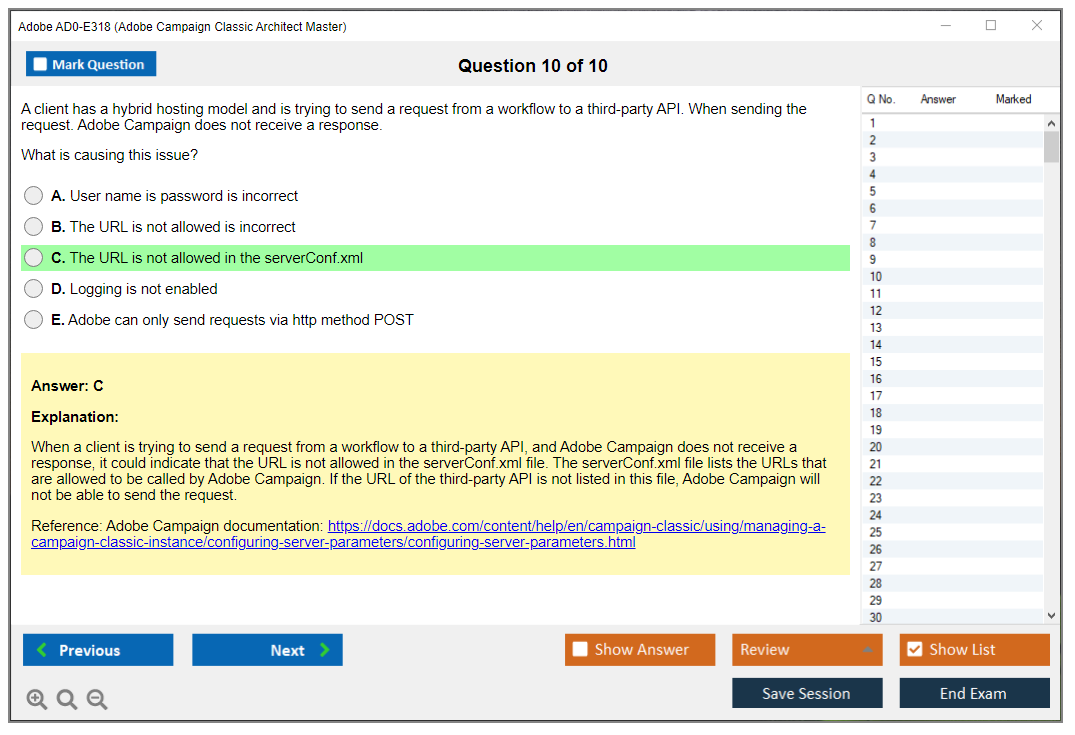Jump to question 15 in the list
Screen dimensions: 1075x735
[x=877, y=362]
